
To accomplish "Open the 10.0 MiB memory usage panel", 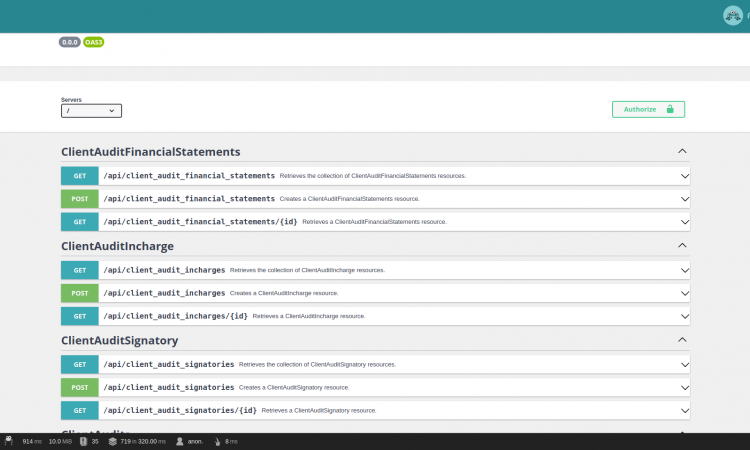I will pyautogui.click(x=61, y=440).
